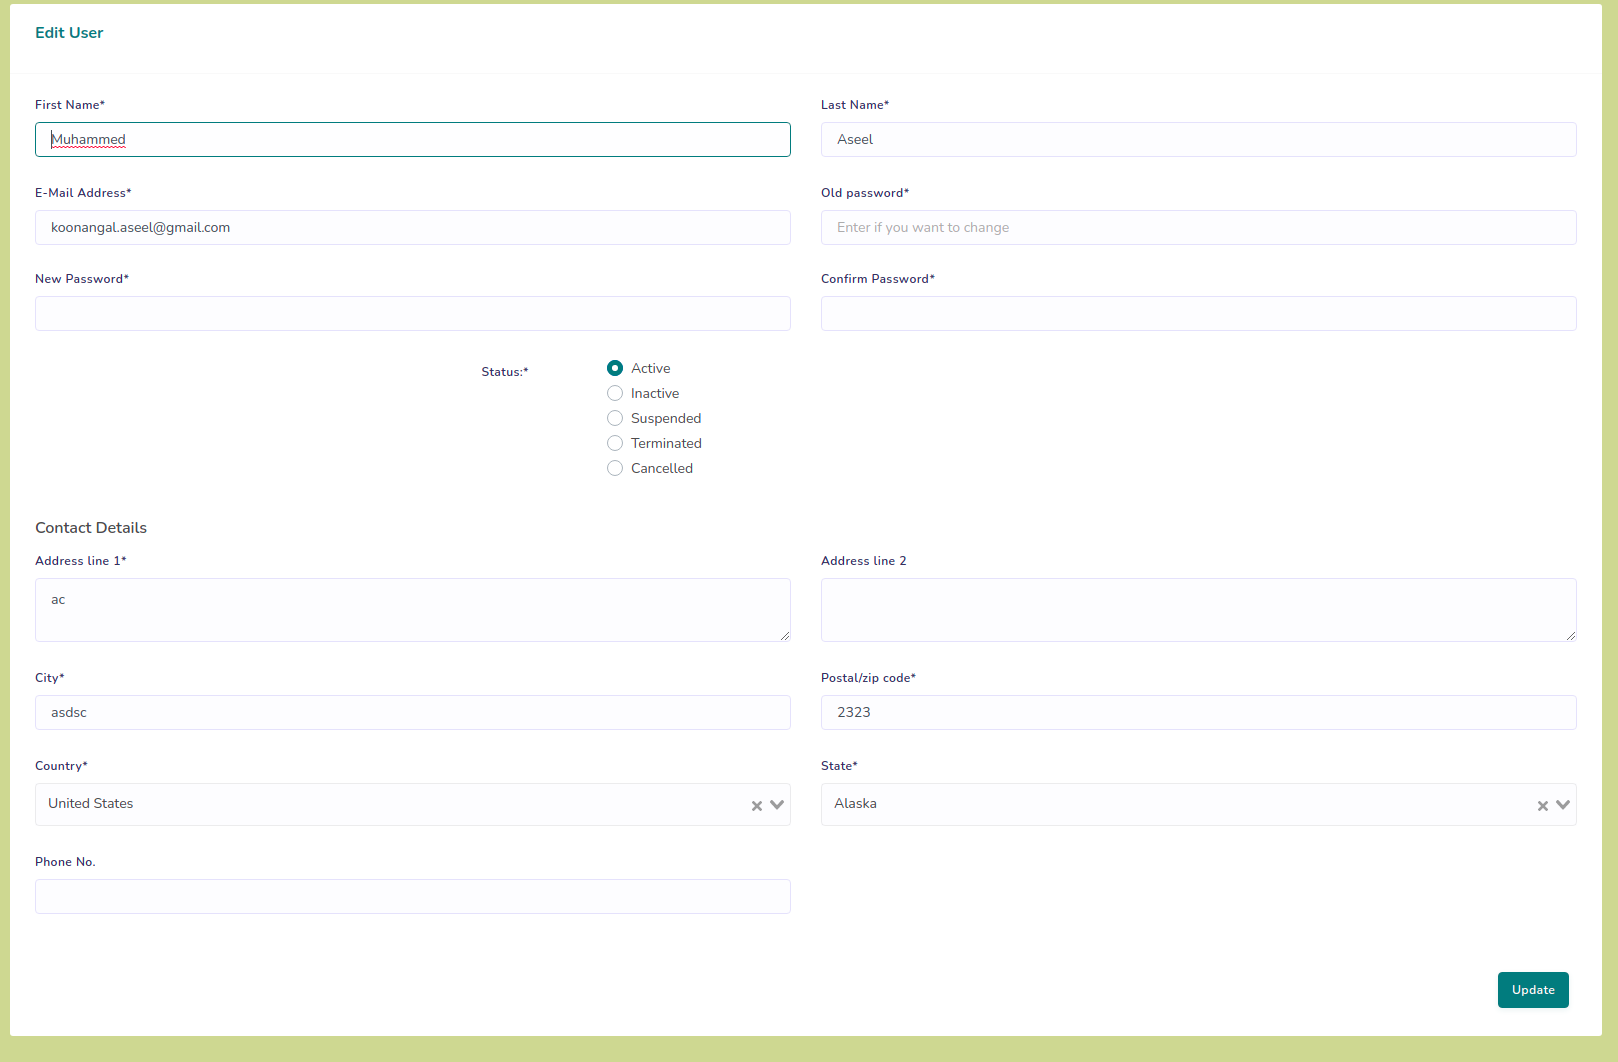This screenshot has height=1062, width=1618.
Task: Grab Address line 2 resize handle
Action: point(1570,635)
